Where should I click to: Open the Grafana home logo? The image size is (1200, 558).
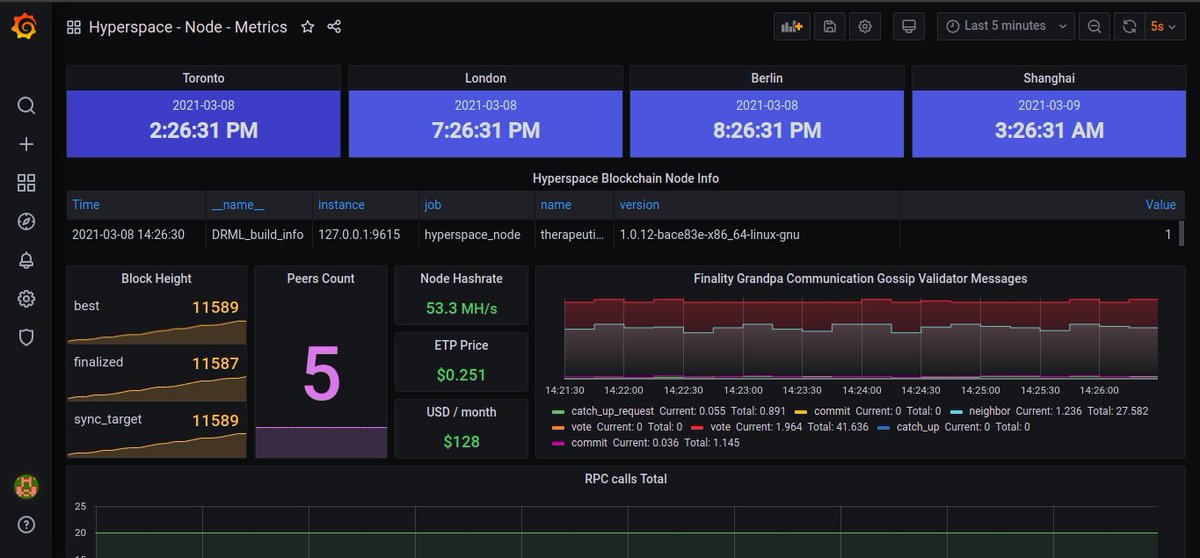(x=26, y=27)
